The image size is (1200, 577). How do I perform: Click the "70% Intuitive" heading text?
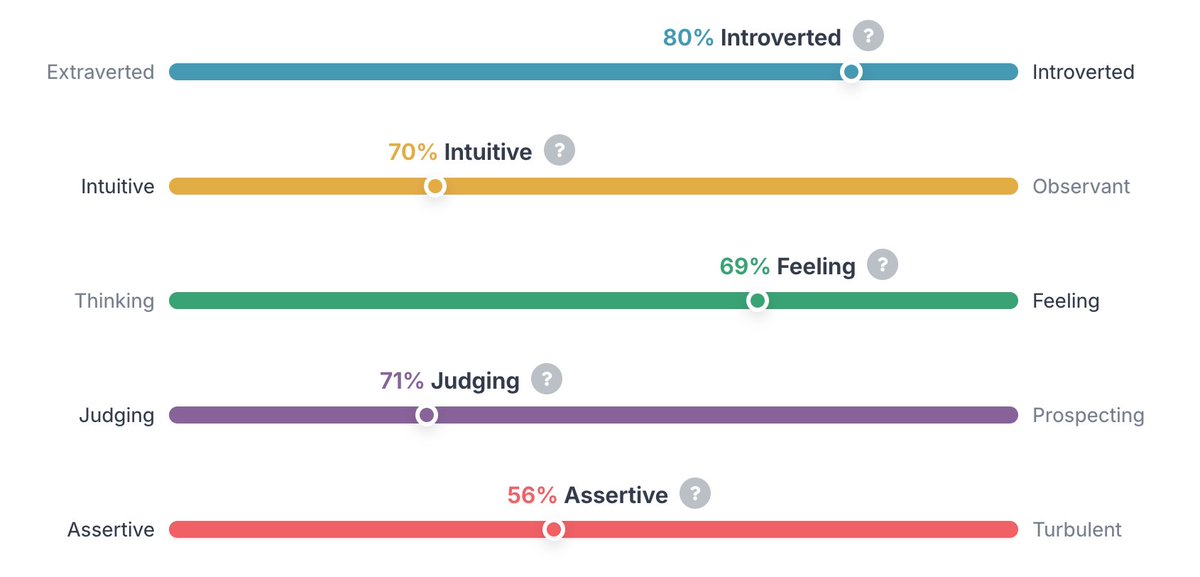(460, 152)
